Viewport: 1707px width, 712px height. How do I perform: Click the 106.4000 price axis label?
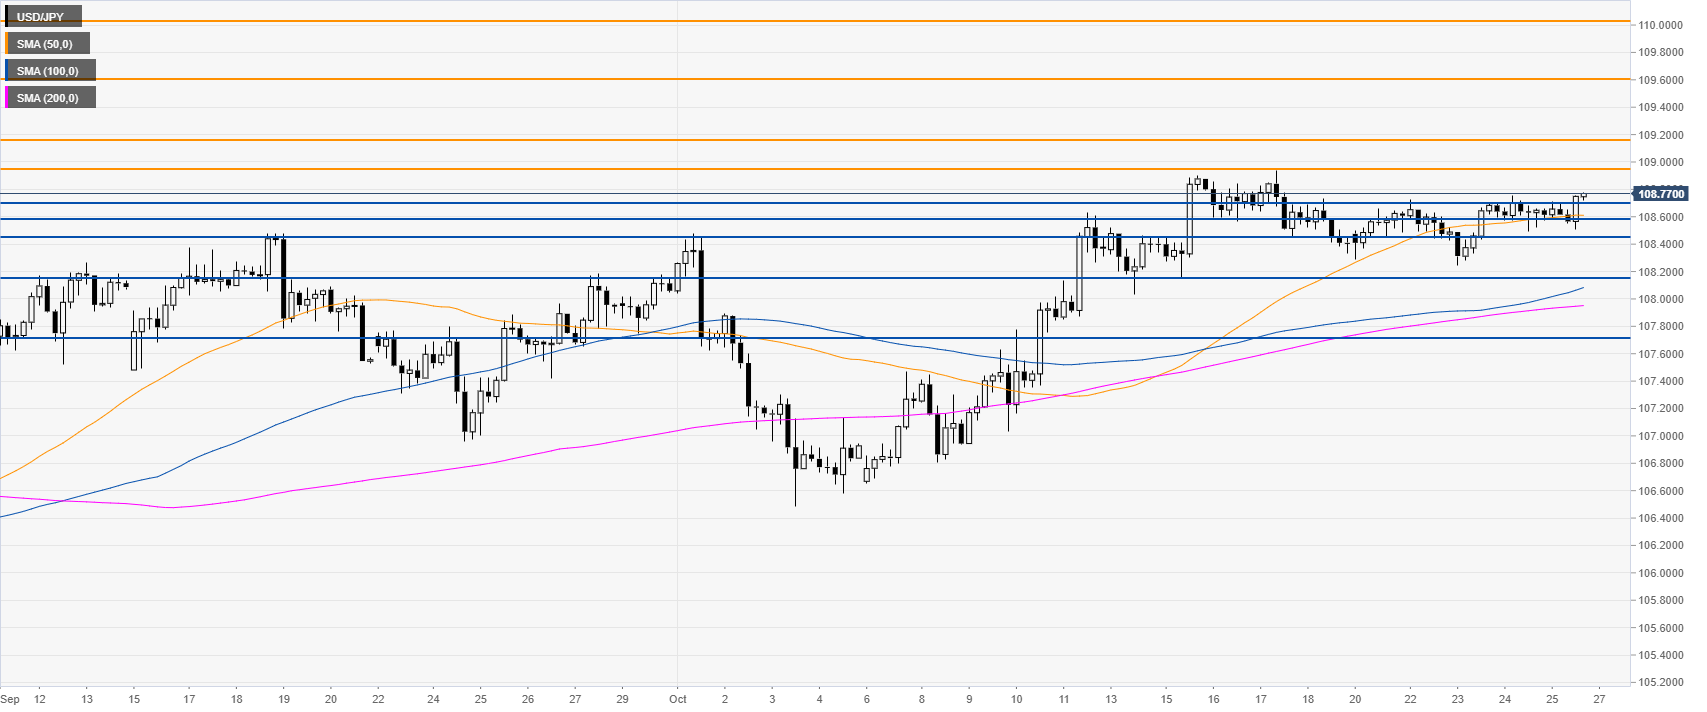[1660, 518]
